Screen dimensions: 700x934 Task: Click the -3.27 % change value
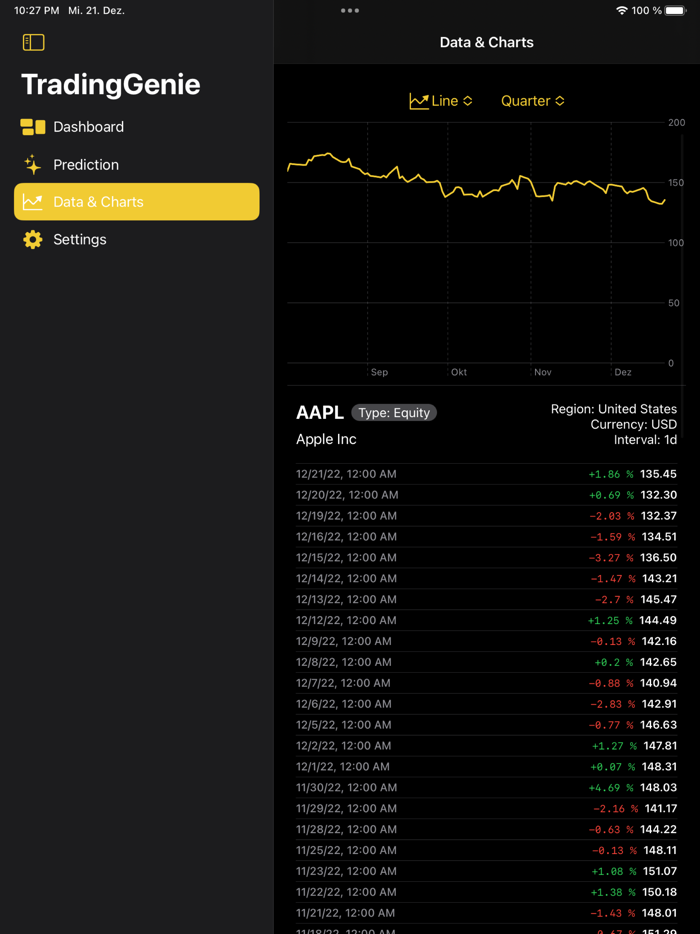pos(612,558)
